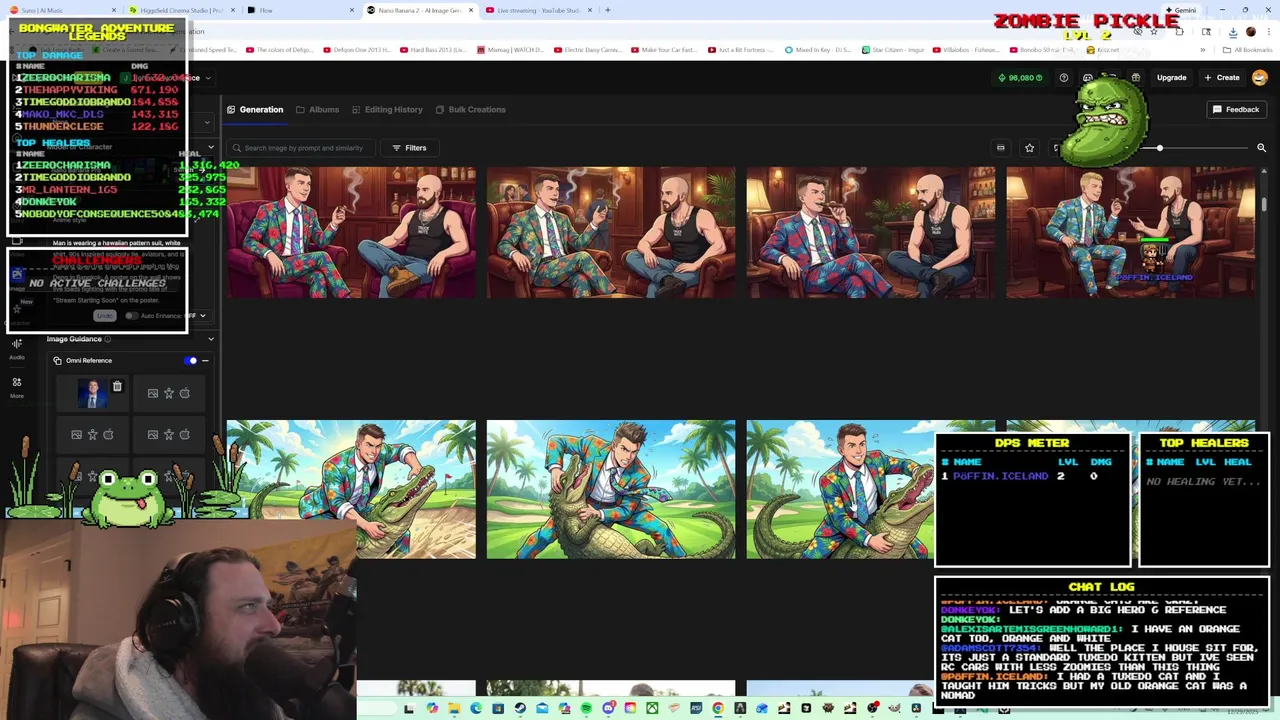This screenshot has width=1280, height=720.
Task: Click the Filters button
Action: click(409, 148)
